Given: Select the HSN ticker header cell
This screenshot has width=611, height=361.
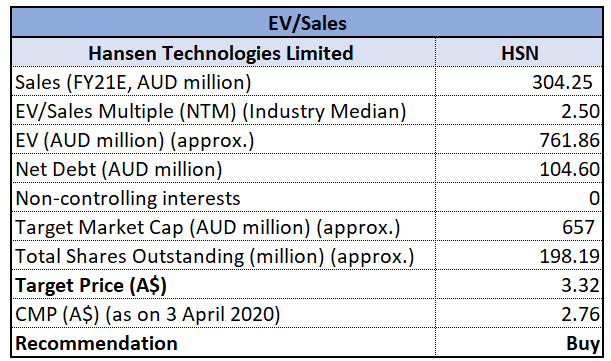Looking at the screenshot, I should (x=519, y=52).
